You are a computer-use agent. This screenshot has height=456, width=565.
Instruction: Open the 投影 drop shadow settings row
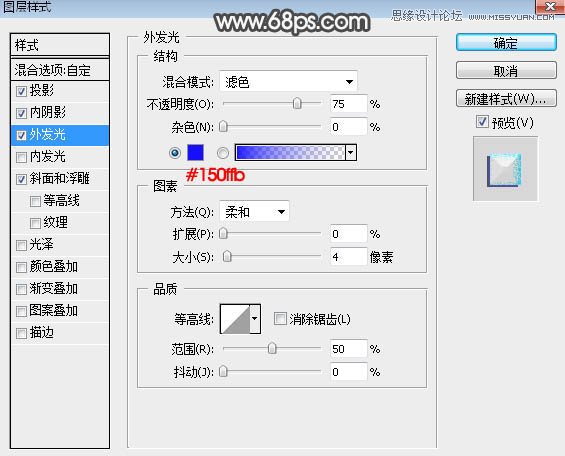(60, 91)
